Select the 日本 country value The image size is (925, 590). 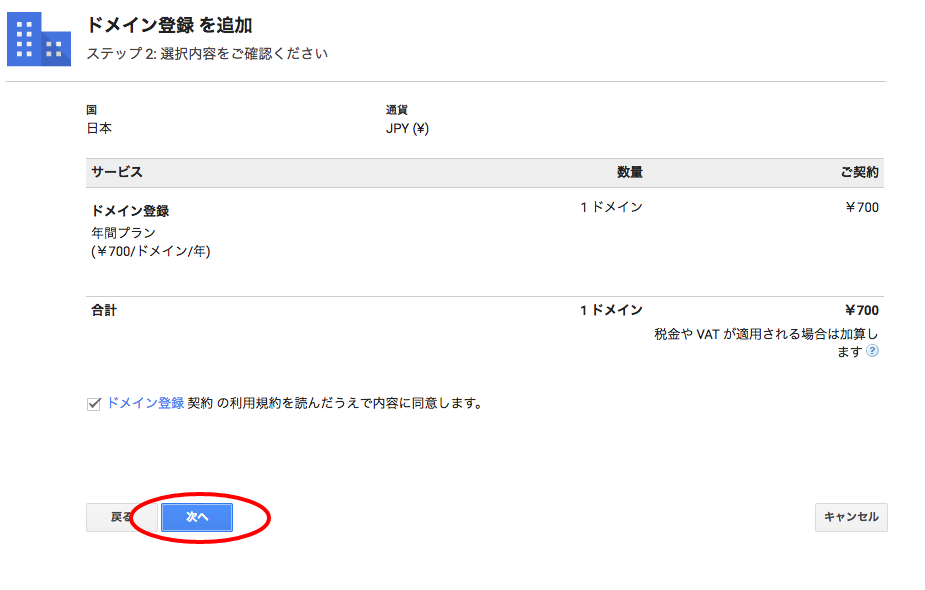pyautogui.click(x=99, y=129)
